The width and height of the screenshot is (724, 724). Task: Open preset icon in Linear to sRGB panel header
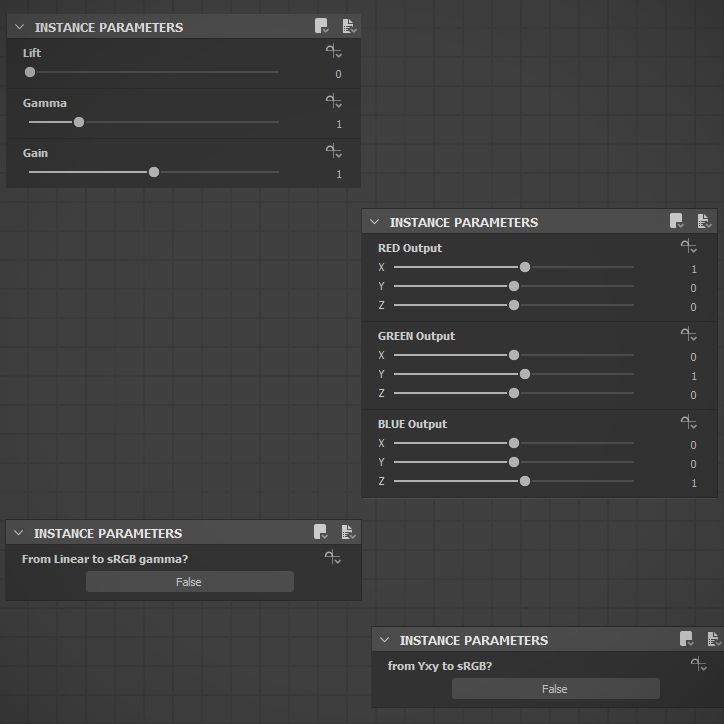[320, 532]
